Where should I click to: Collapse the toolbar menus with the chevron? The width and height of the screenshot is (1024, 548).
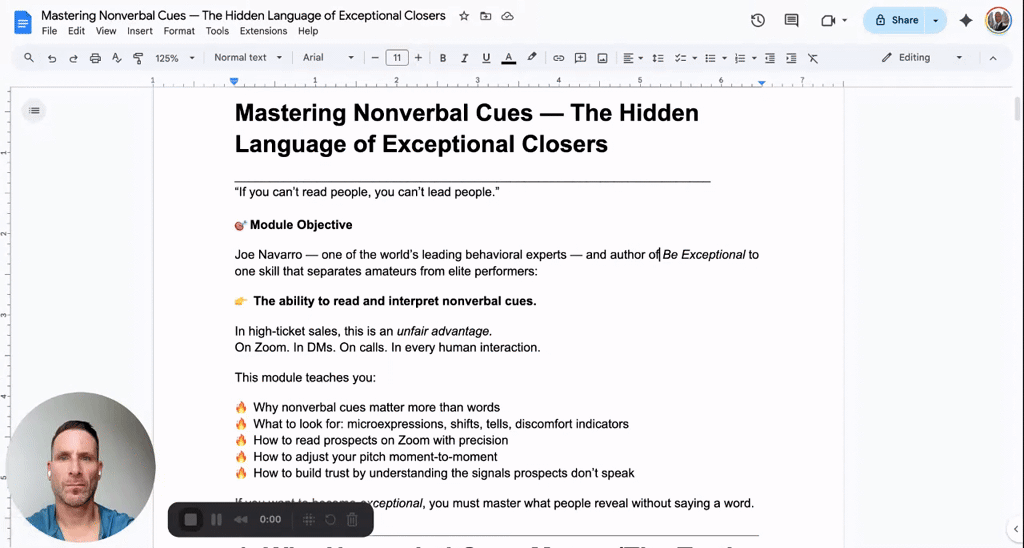pyautogui.click(x=993, y=58)
